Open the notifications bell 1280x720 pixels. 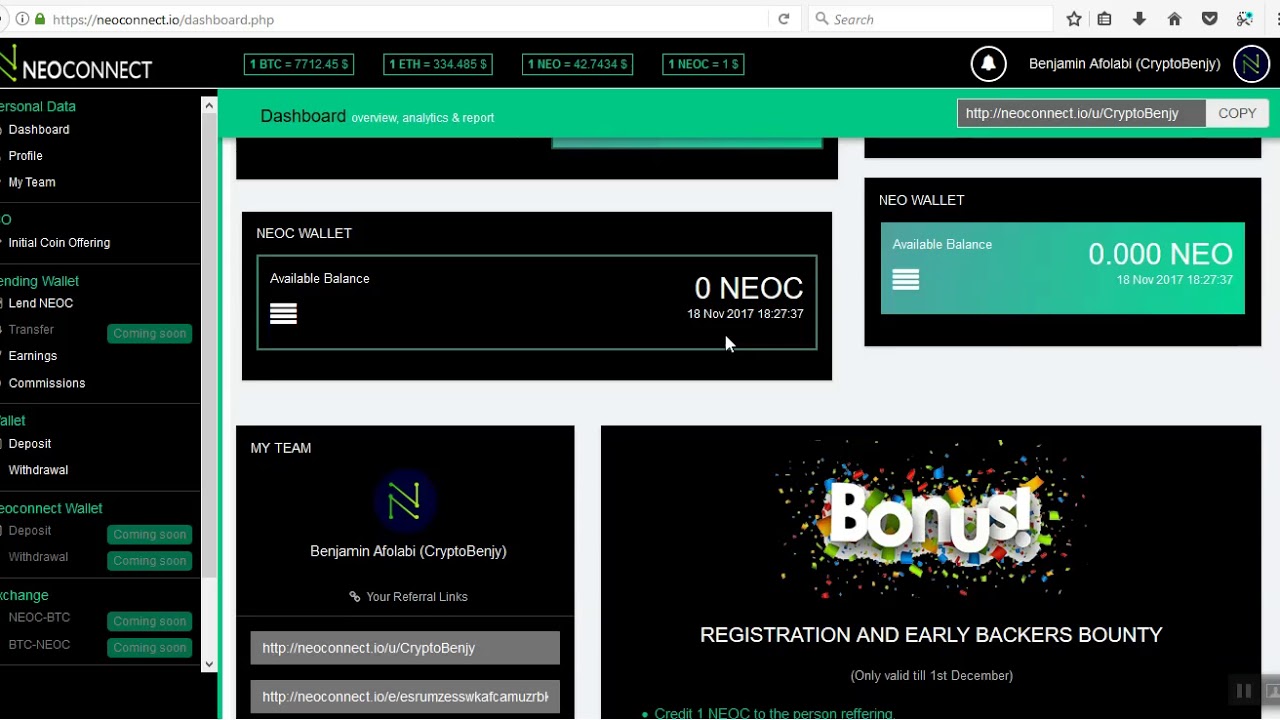tap(988, 64)
